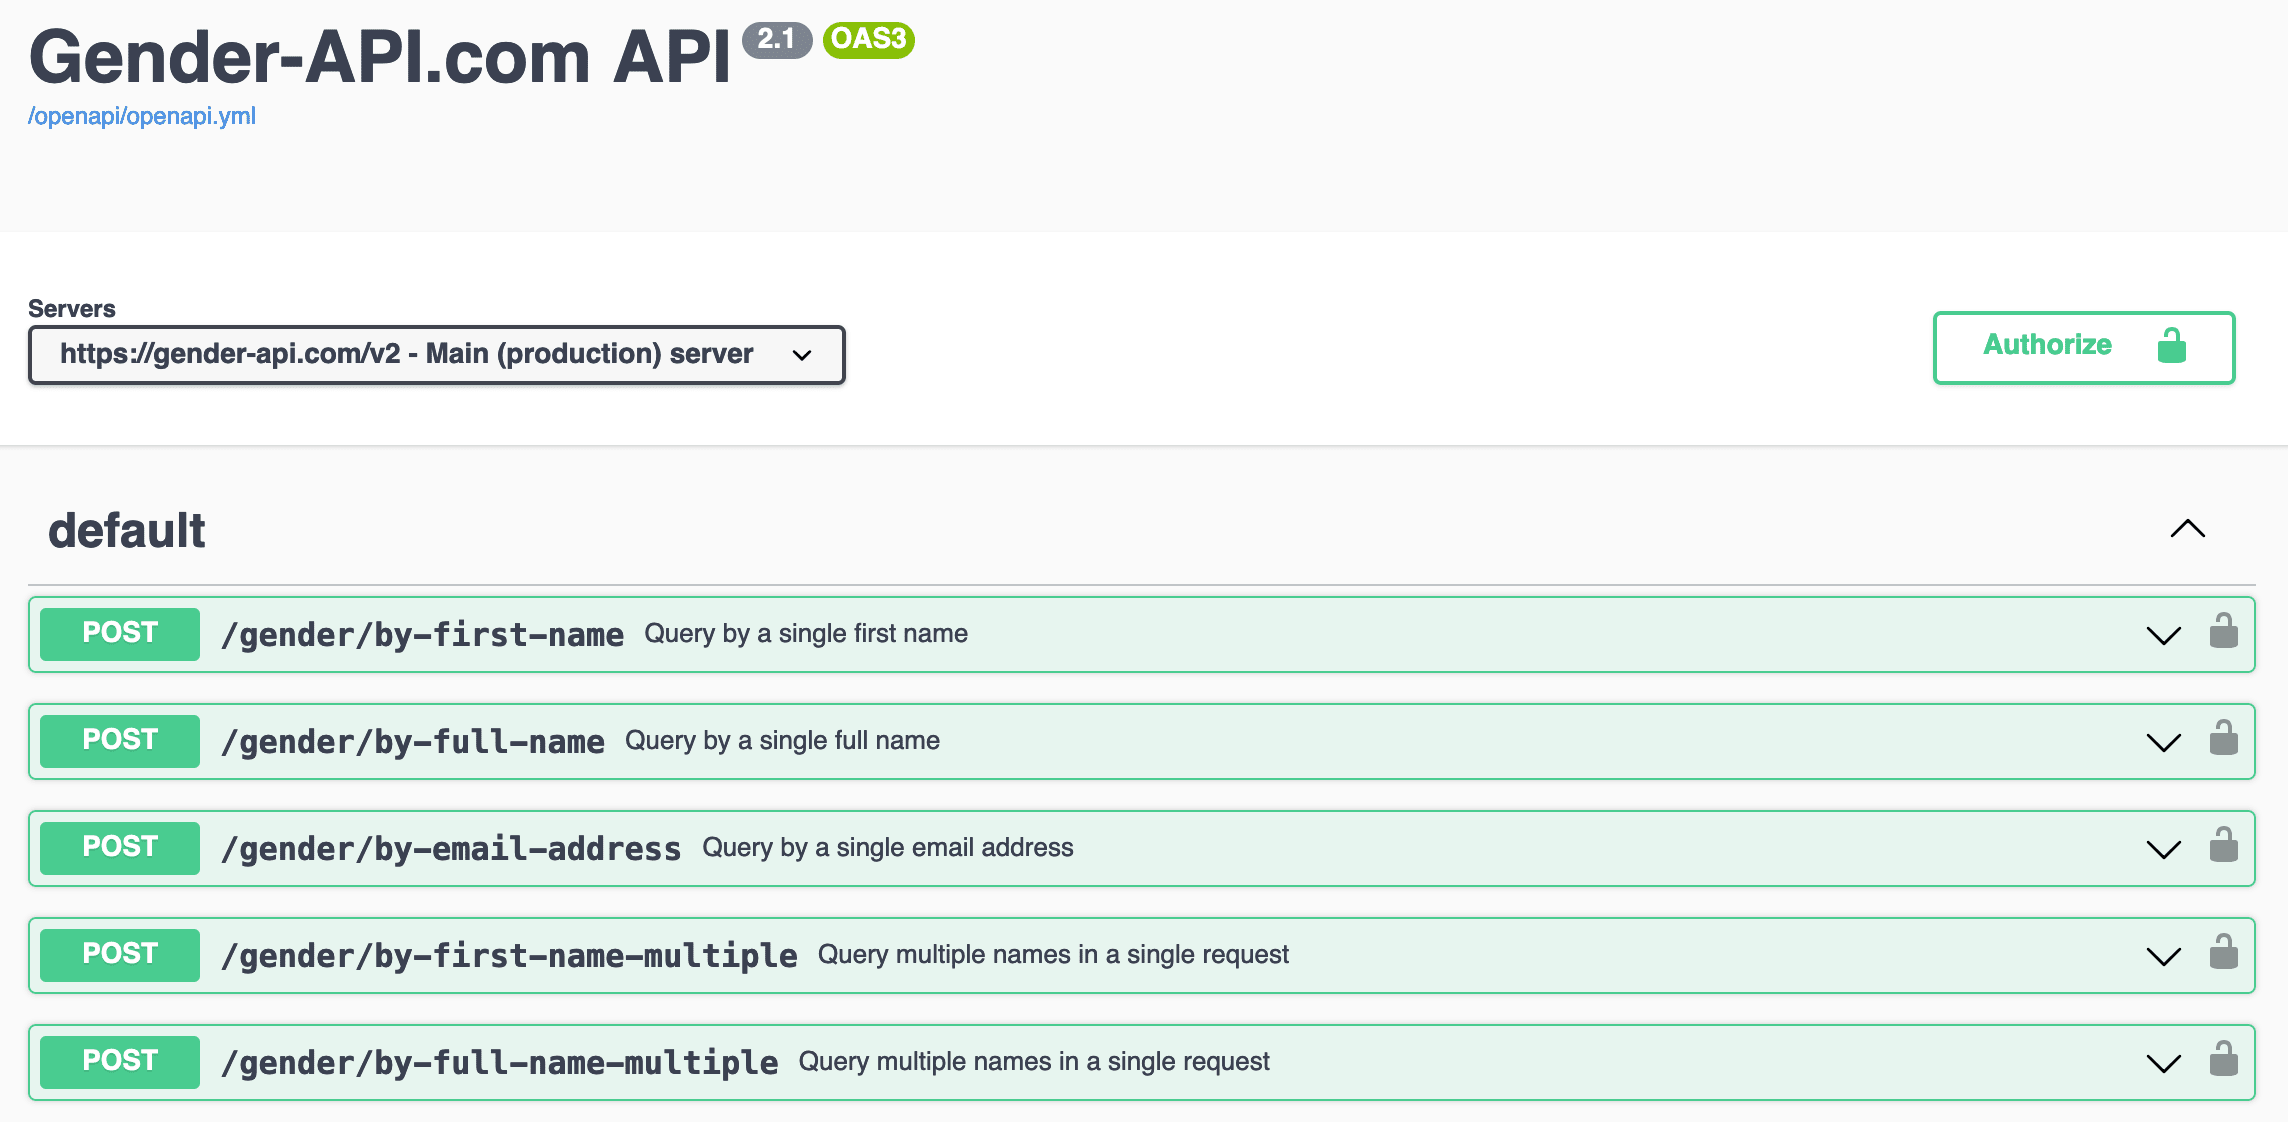Collapse the default section with chevron
Image resolution: width=2288 pixels, height=1122 pixels.
[x=2187, y=529]
